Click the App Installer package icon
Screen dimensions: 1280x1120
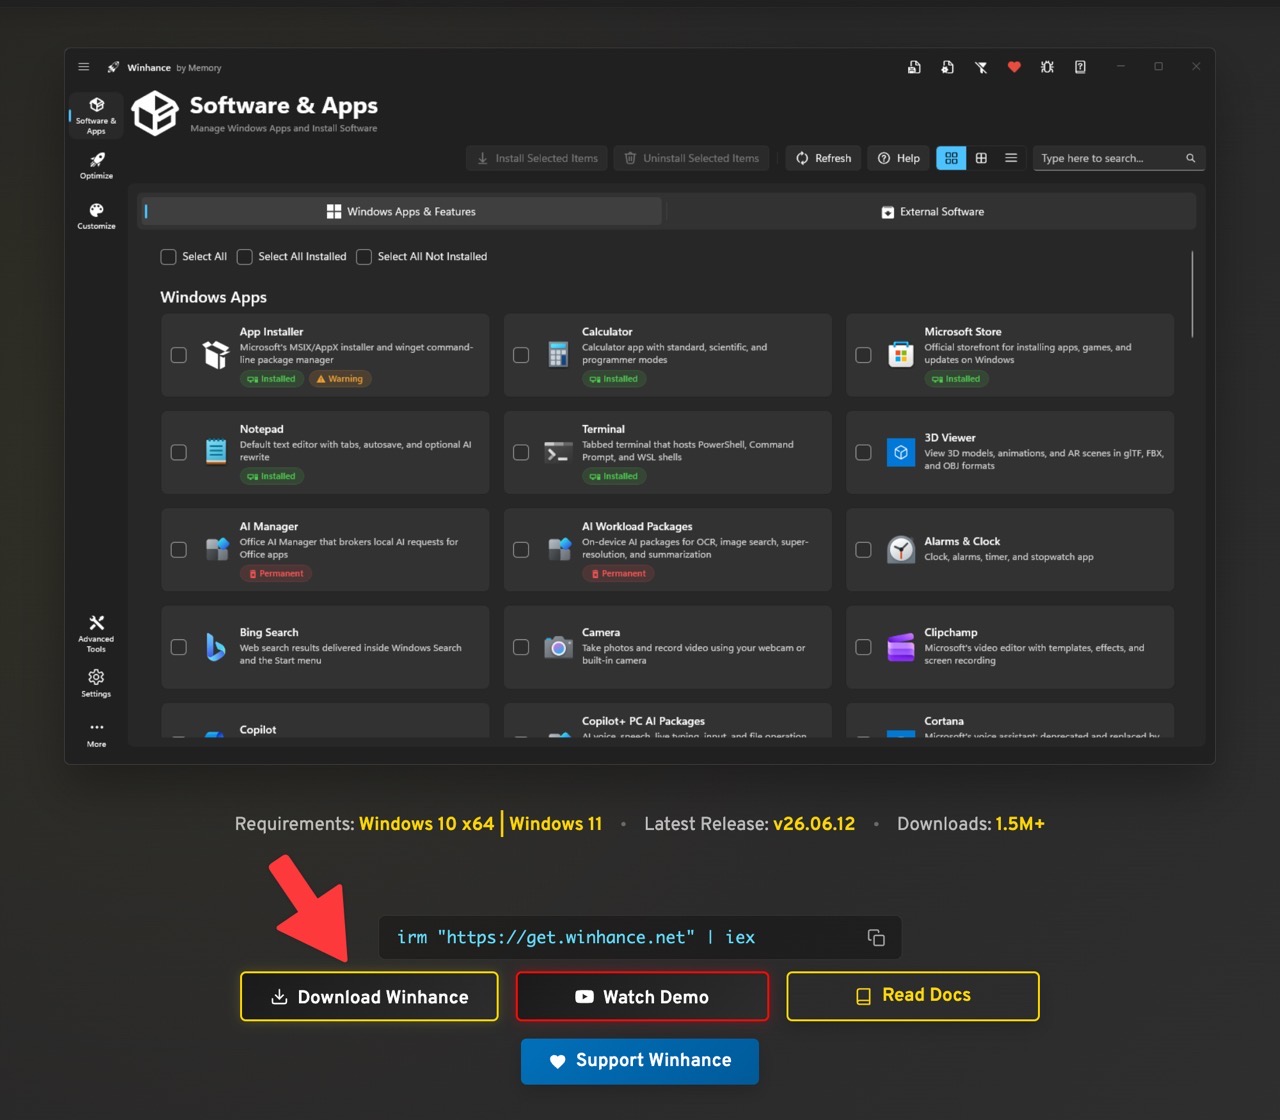click(216, 355)
